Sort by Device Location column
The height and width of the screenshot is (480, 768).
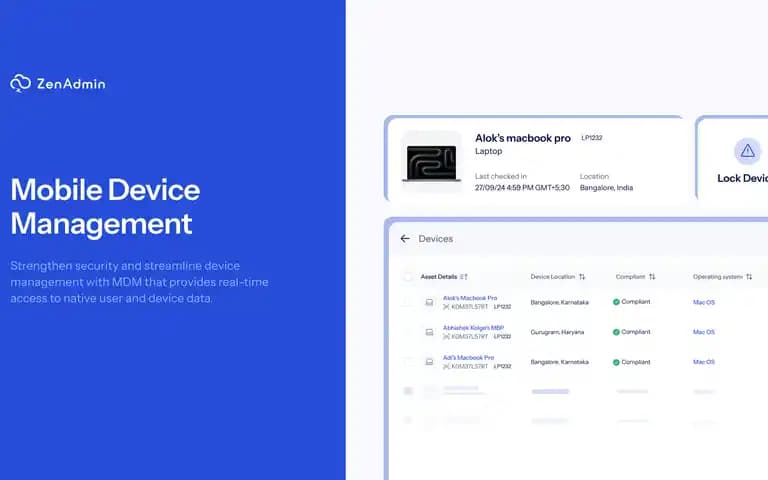pos(582,277)
